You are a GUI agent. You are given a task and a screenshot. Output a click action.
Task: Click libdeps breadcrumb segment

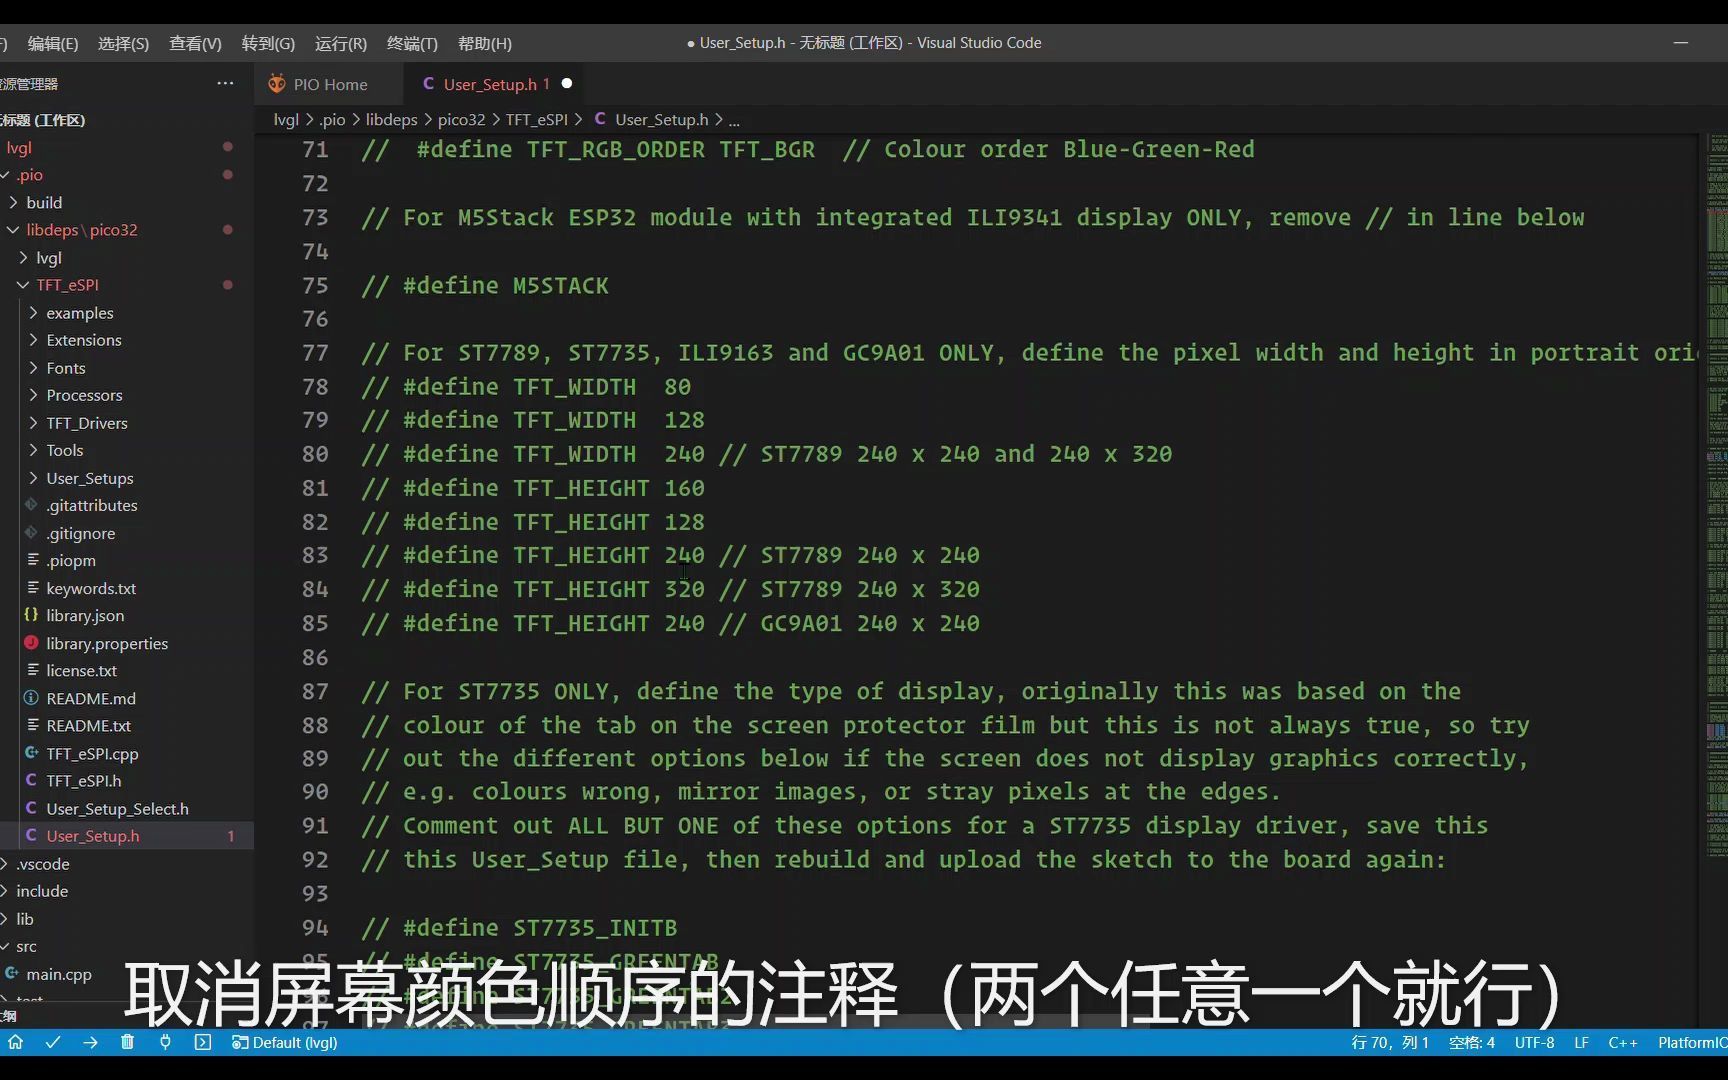point(391,119)
